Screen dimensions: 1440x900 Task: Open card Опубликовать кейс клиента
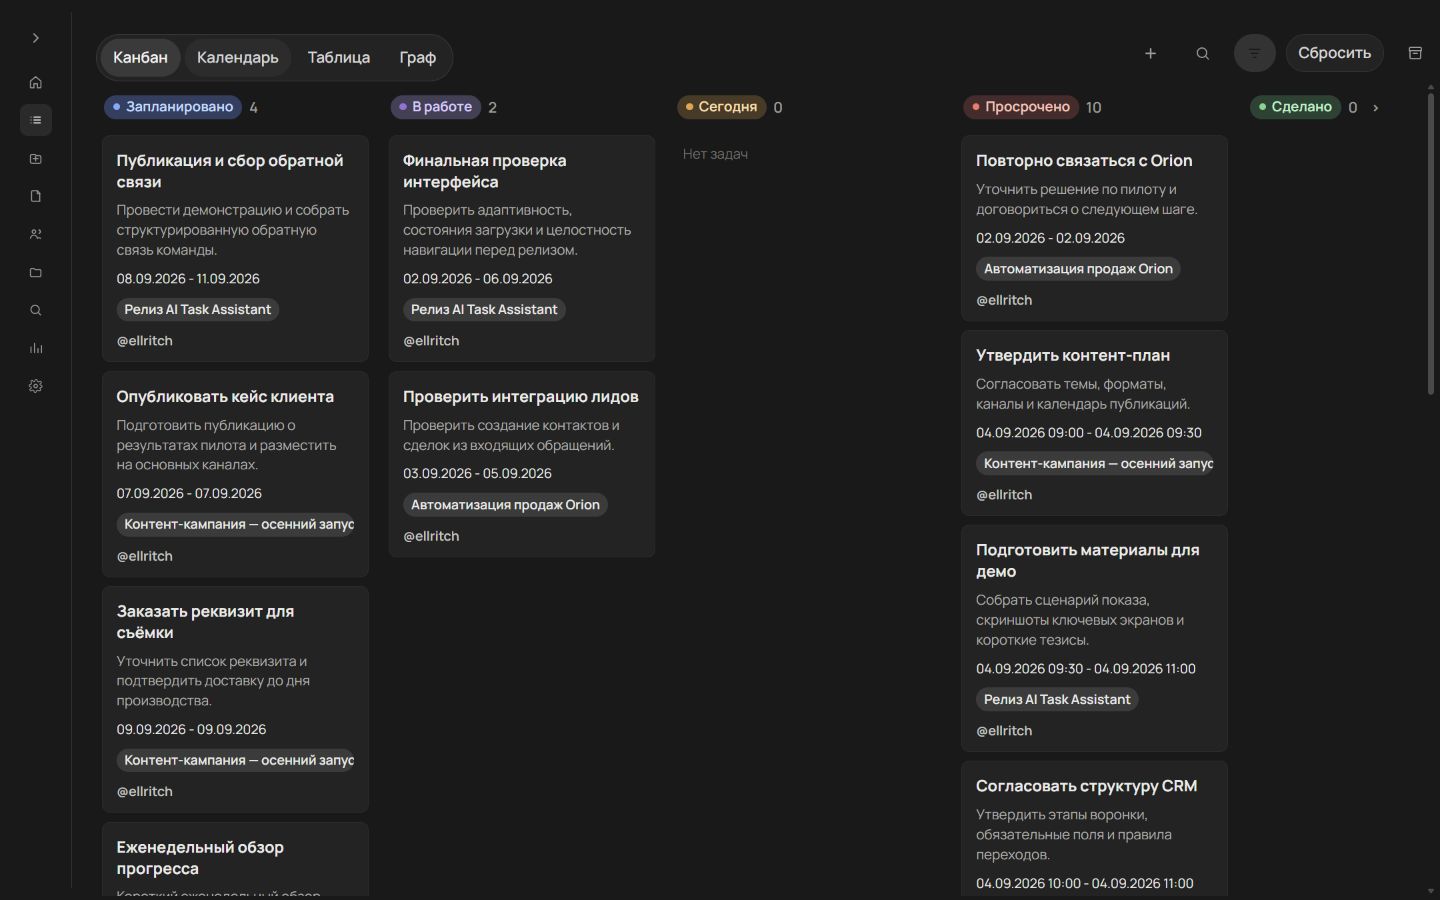(x=235, y=474)
